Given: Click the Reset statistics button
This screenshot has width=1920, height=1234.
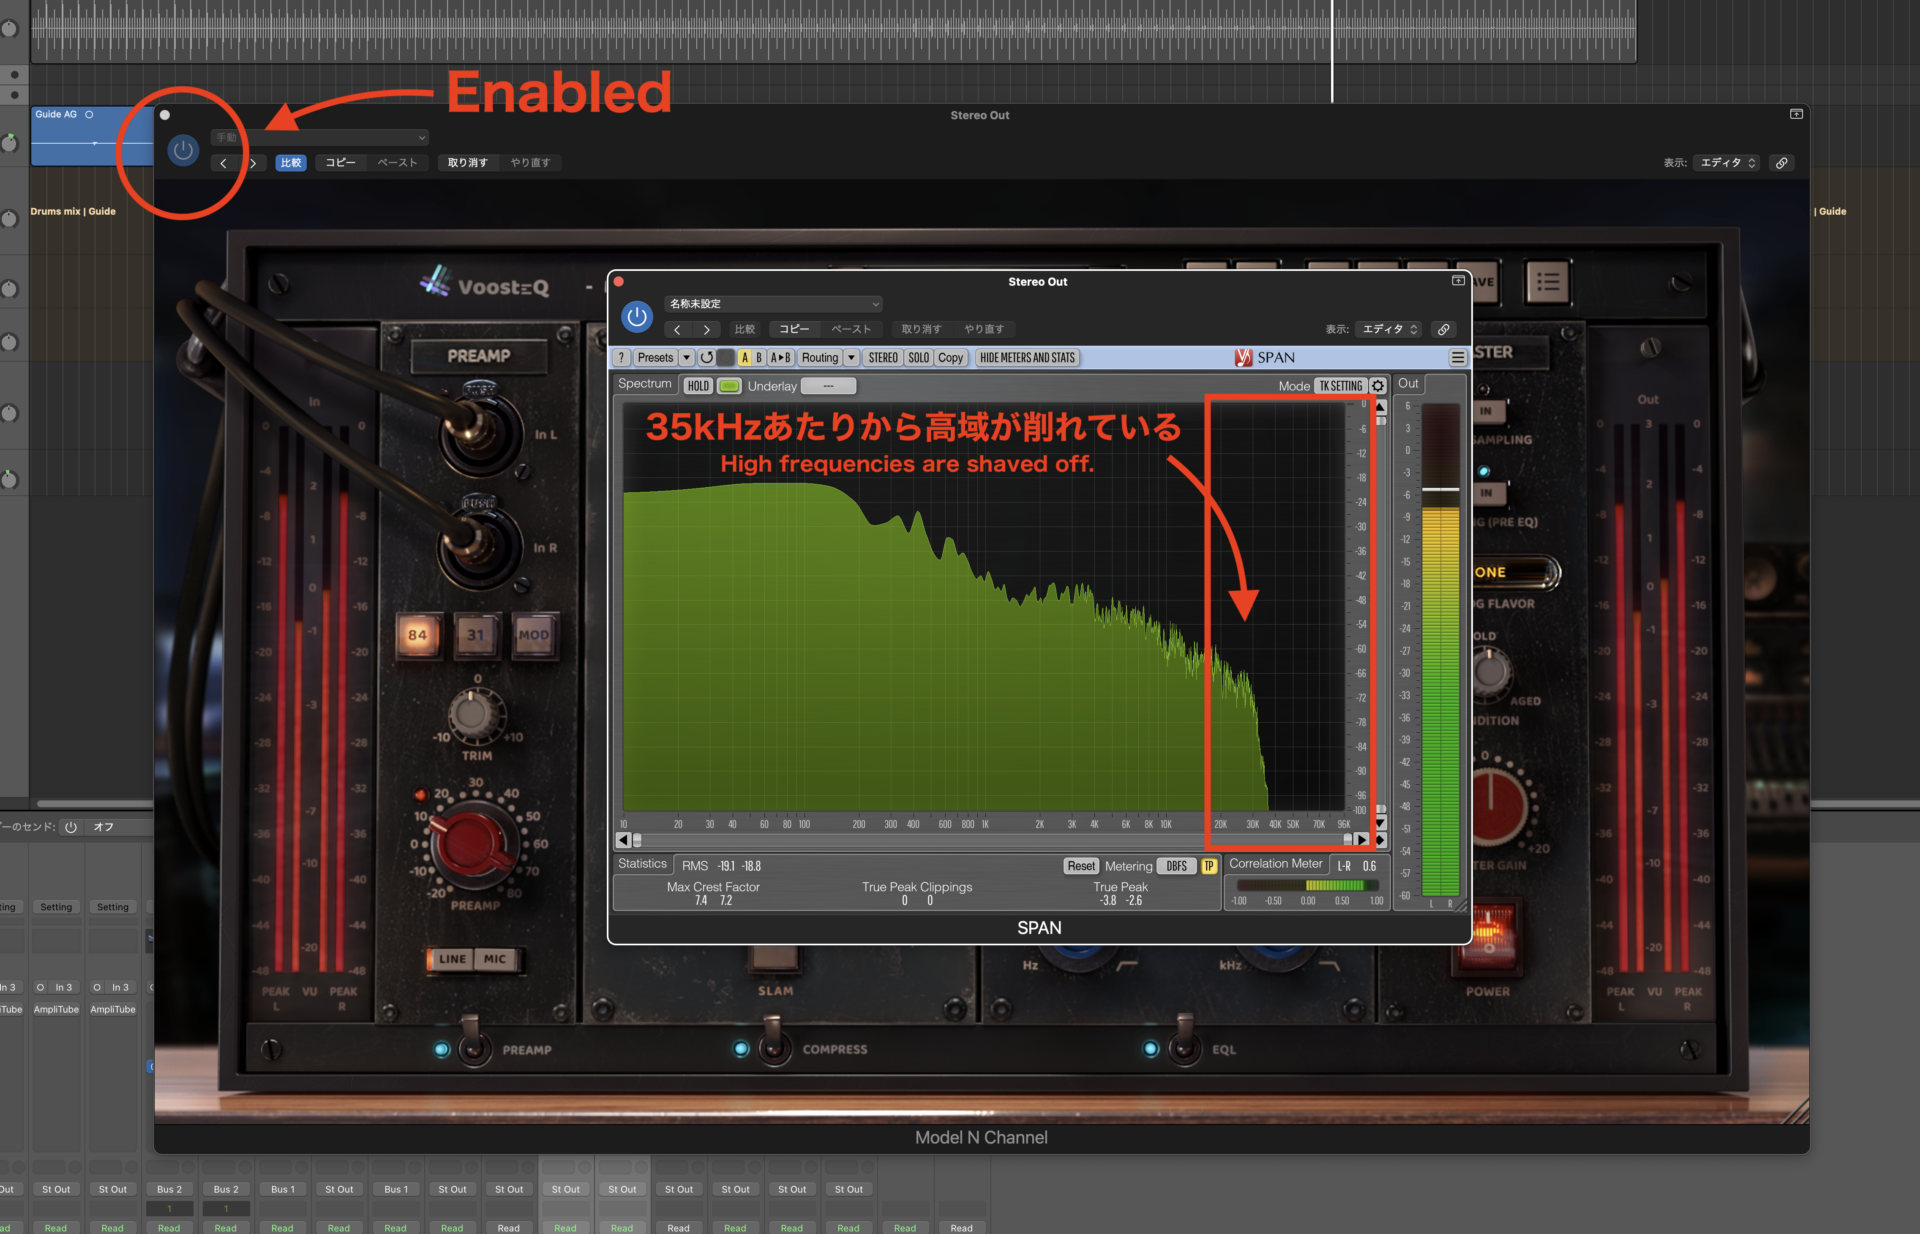Looking at the screenshot, I should 1081,866.
